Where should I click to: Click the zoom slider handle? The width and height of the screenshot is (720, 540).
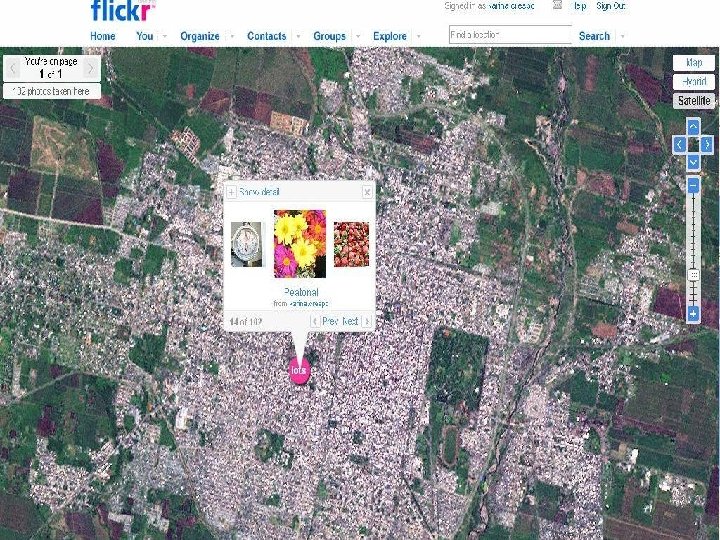(693, 275)
